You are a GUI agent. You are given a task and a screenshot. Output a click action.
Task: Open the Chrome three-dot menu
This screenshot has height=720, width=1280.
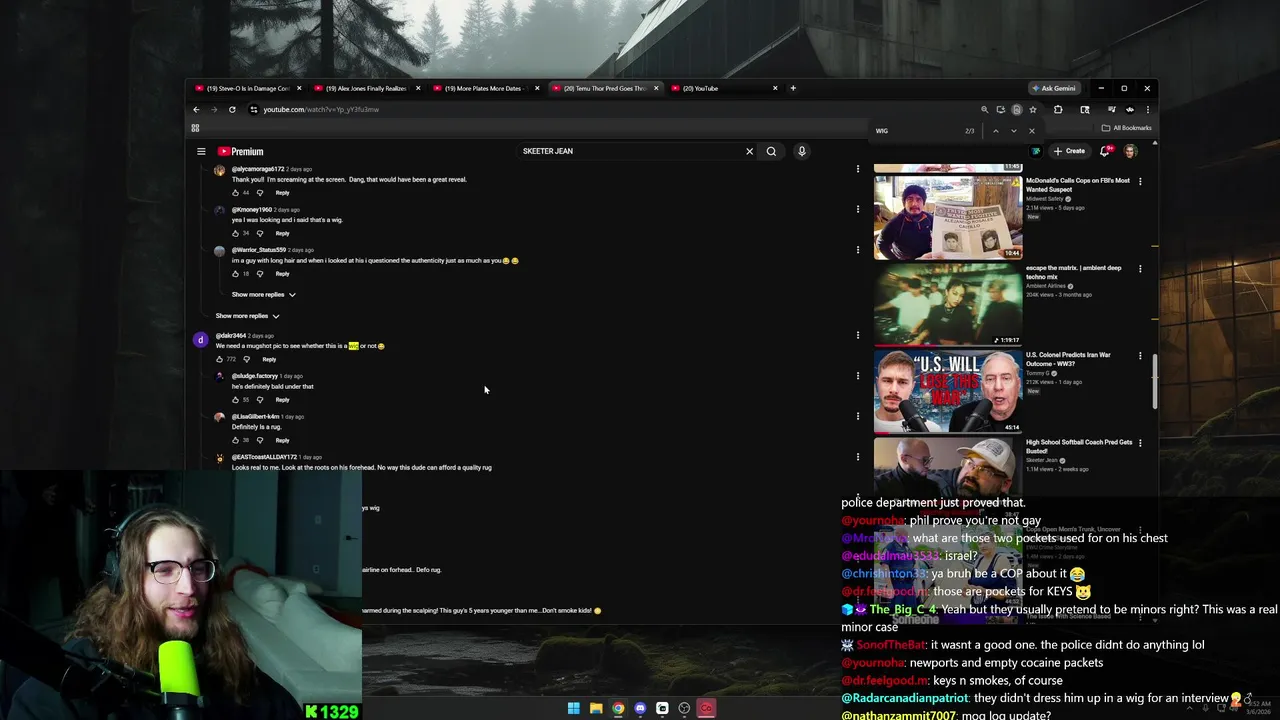pos(1147,109)
